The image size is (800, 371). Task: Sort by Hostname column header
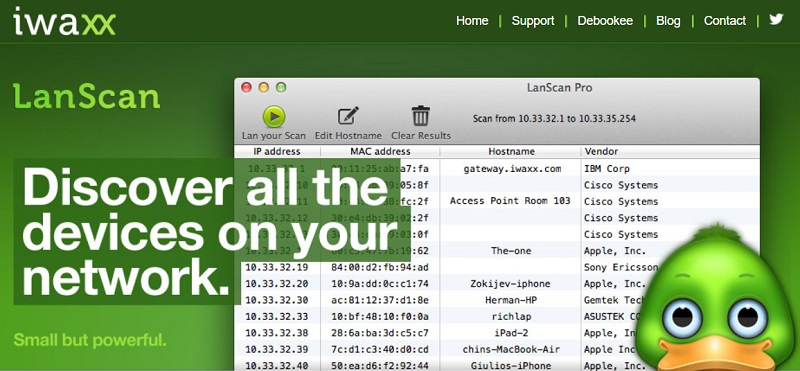511,152
